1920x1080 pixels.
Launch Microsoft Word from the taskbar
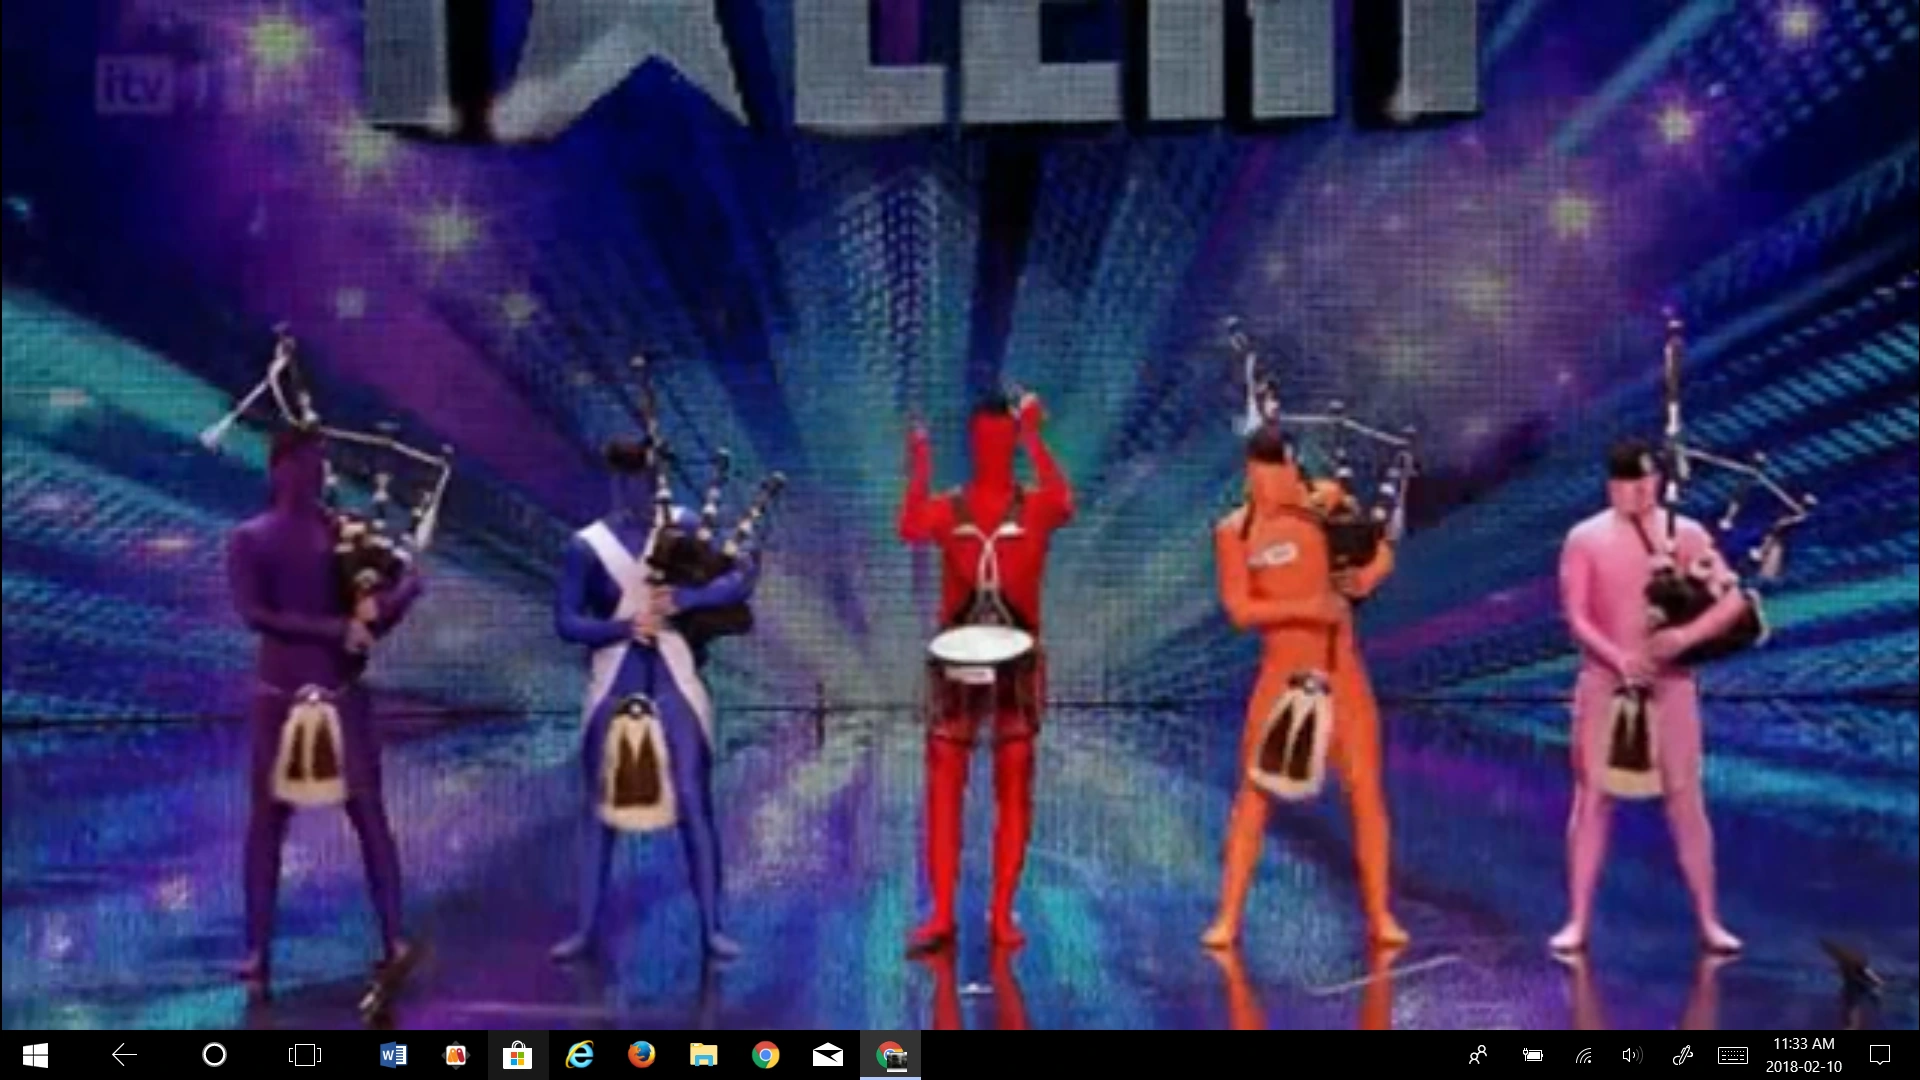coord(393,1055)
